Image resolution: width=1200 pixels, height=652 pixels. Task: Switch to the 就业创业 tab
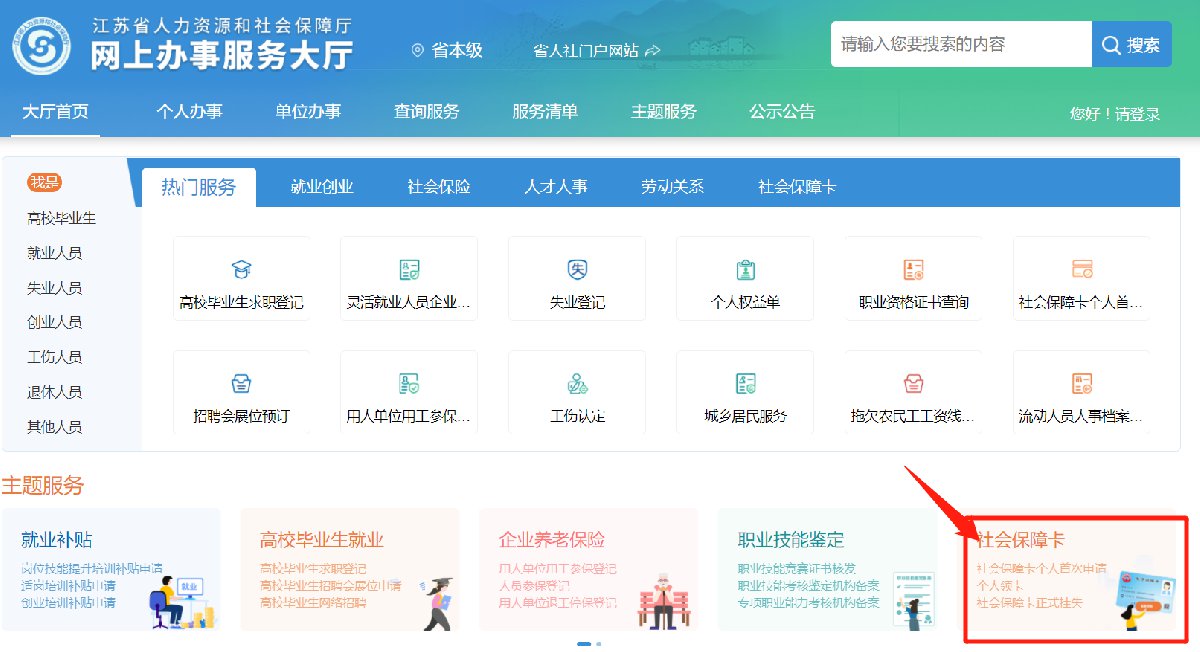click(x=322, y=186)
